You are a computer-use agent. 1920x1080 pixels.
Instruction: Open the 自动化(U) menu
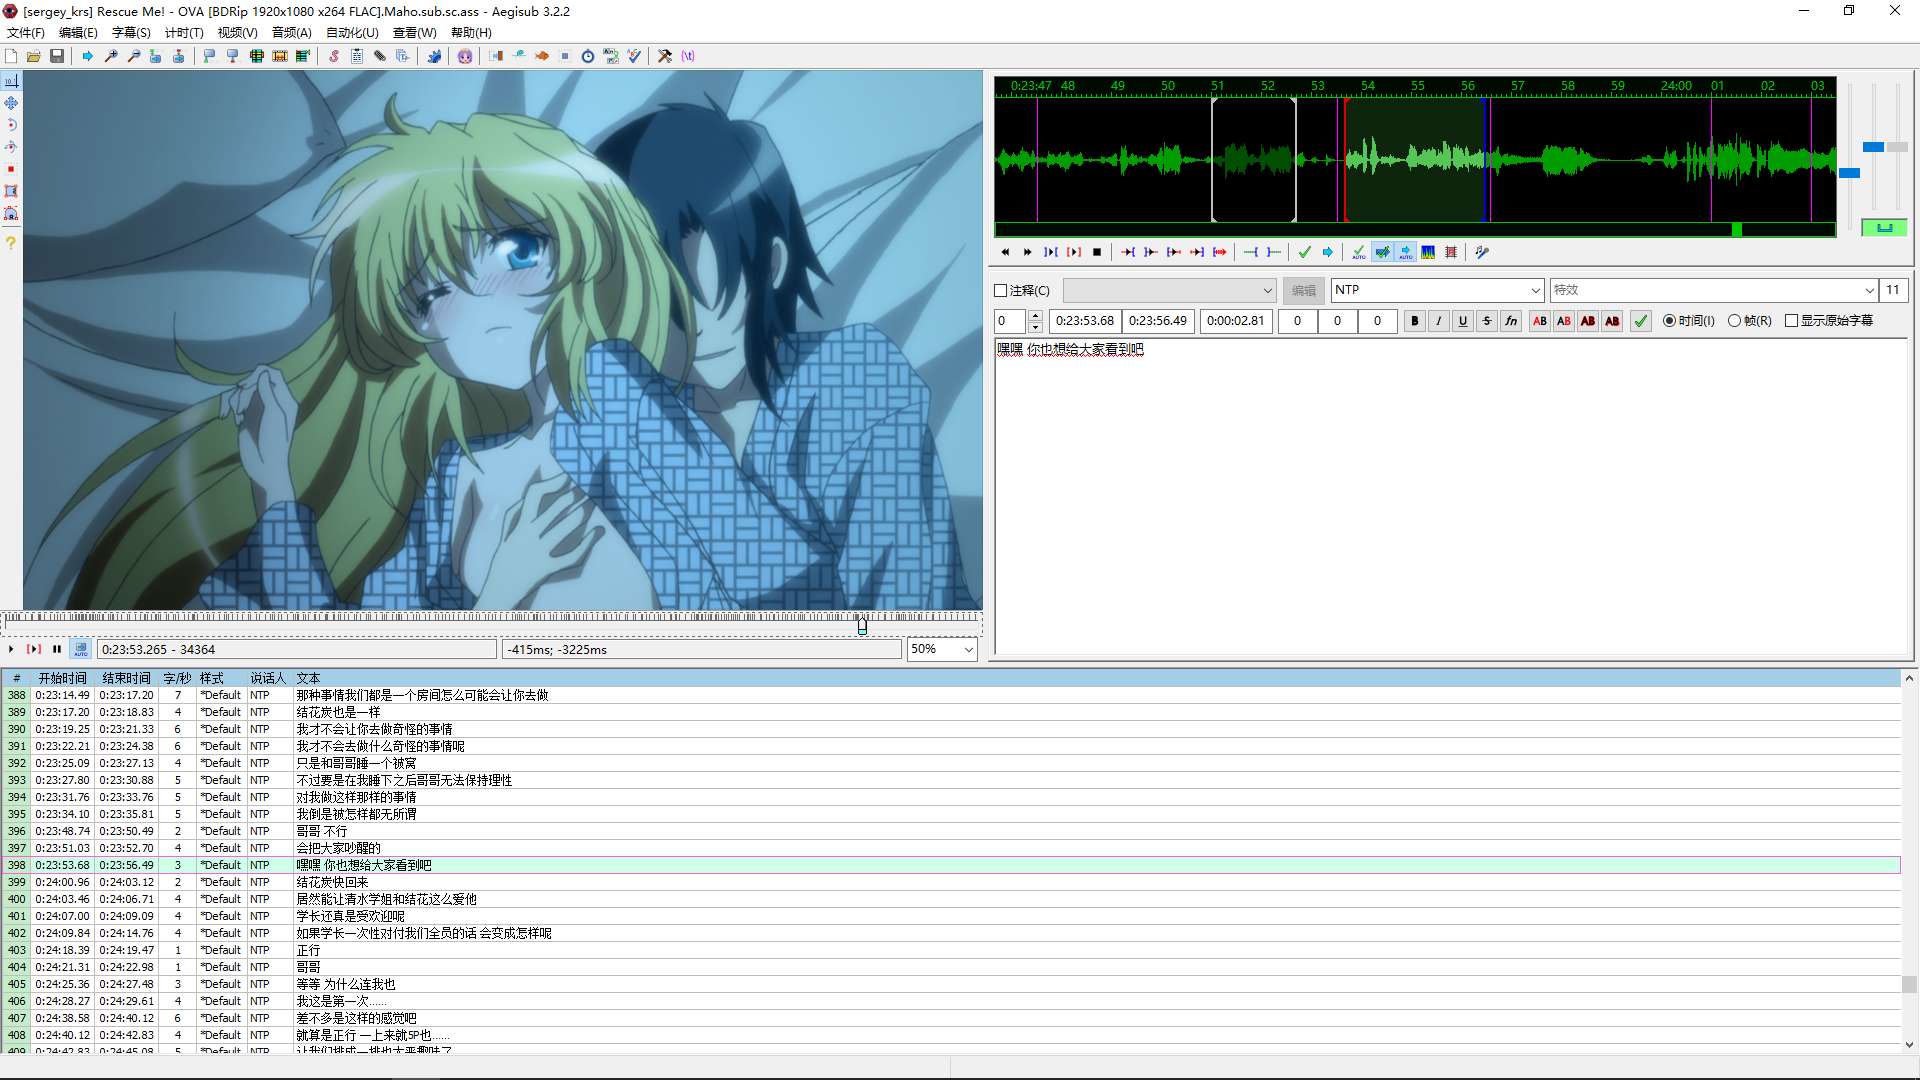(x=352, y=33)
